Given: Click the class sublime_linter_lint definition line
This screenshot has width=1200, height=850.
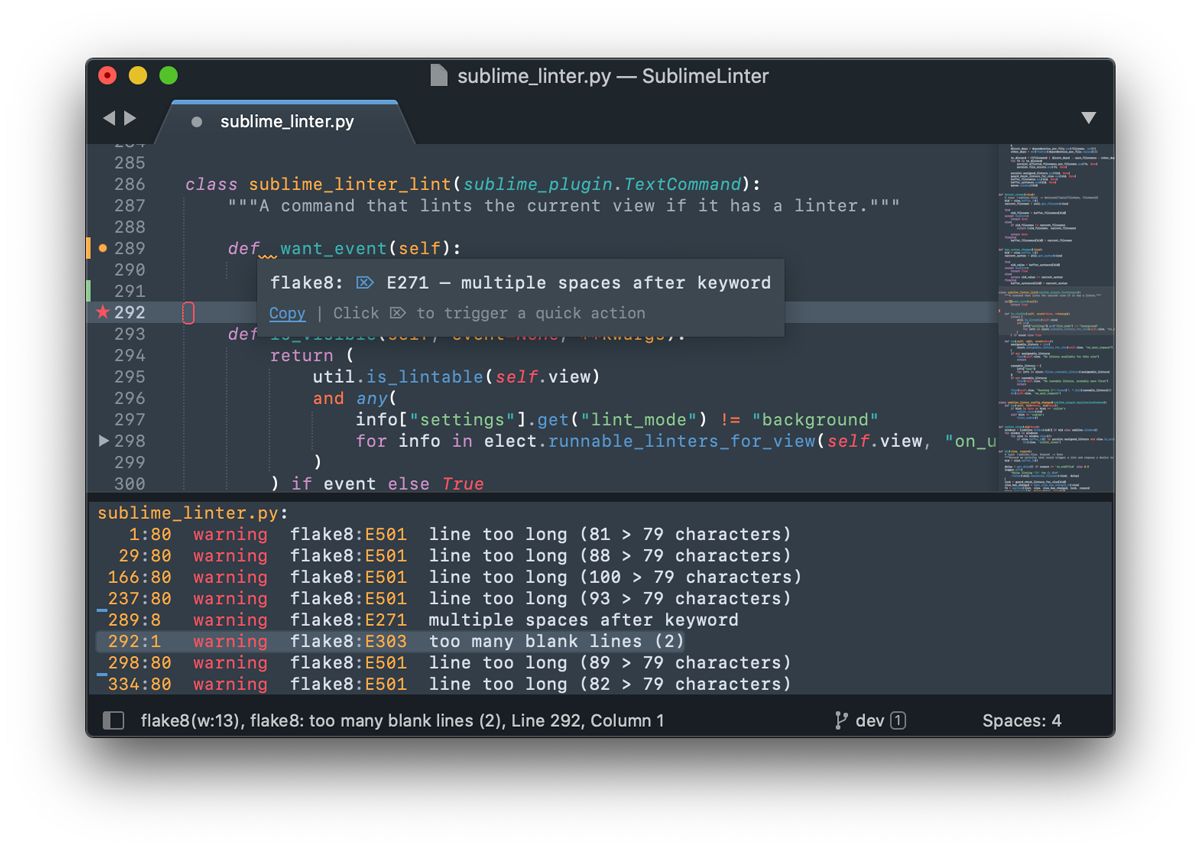Looking at the screenshot, I should click(473, 184).
